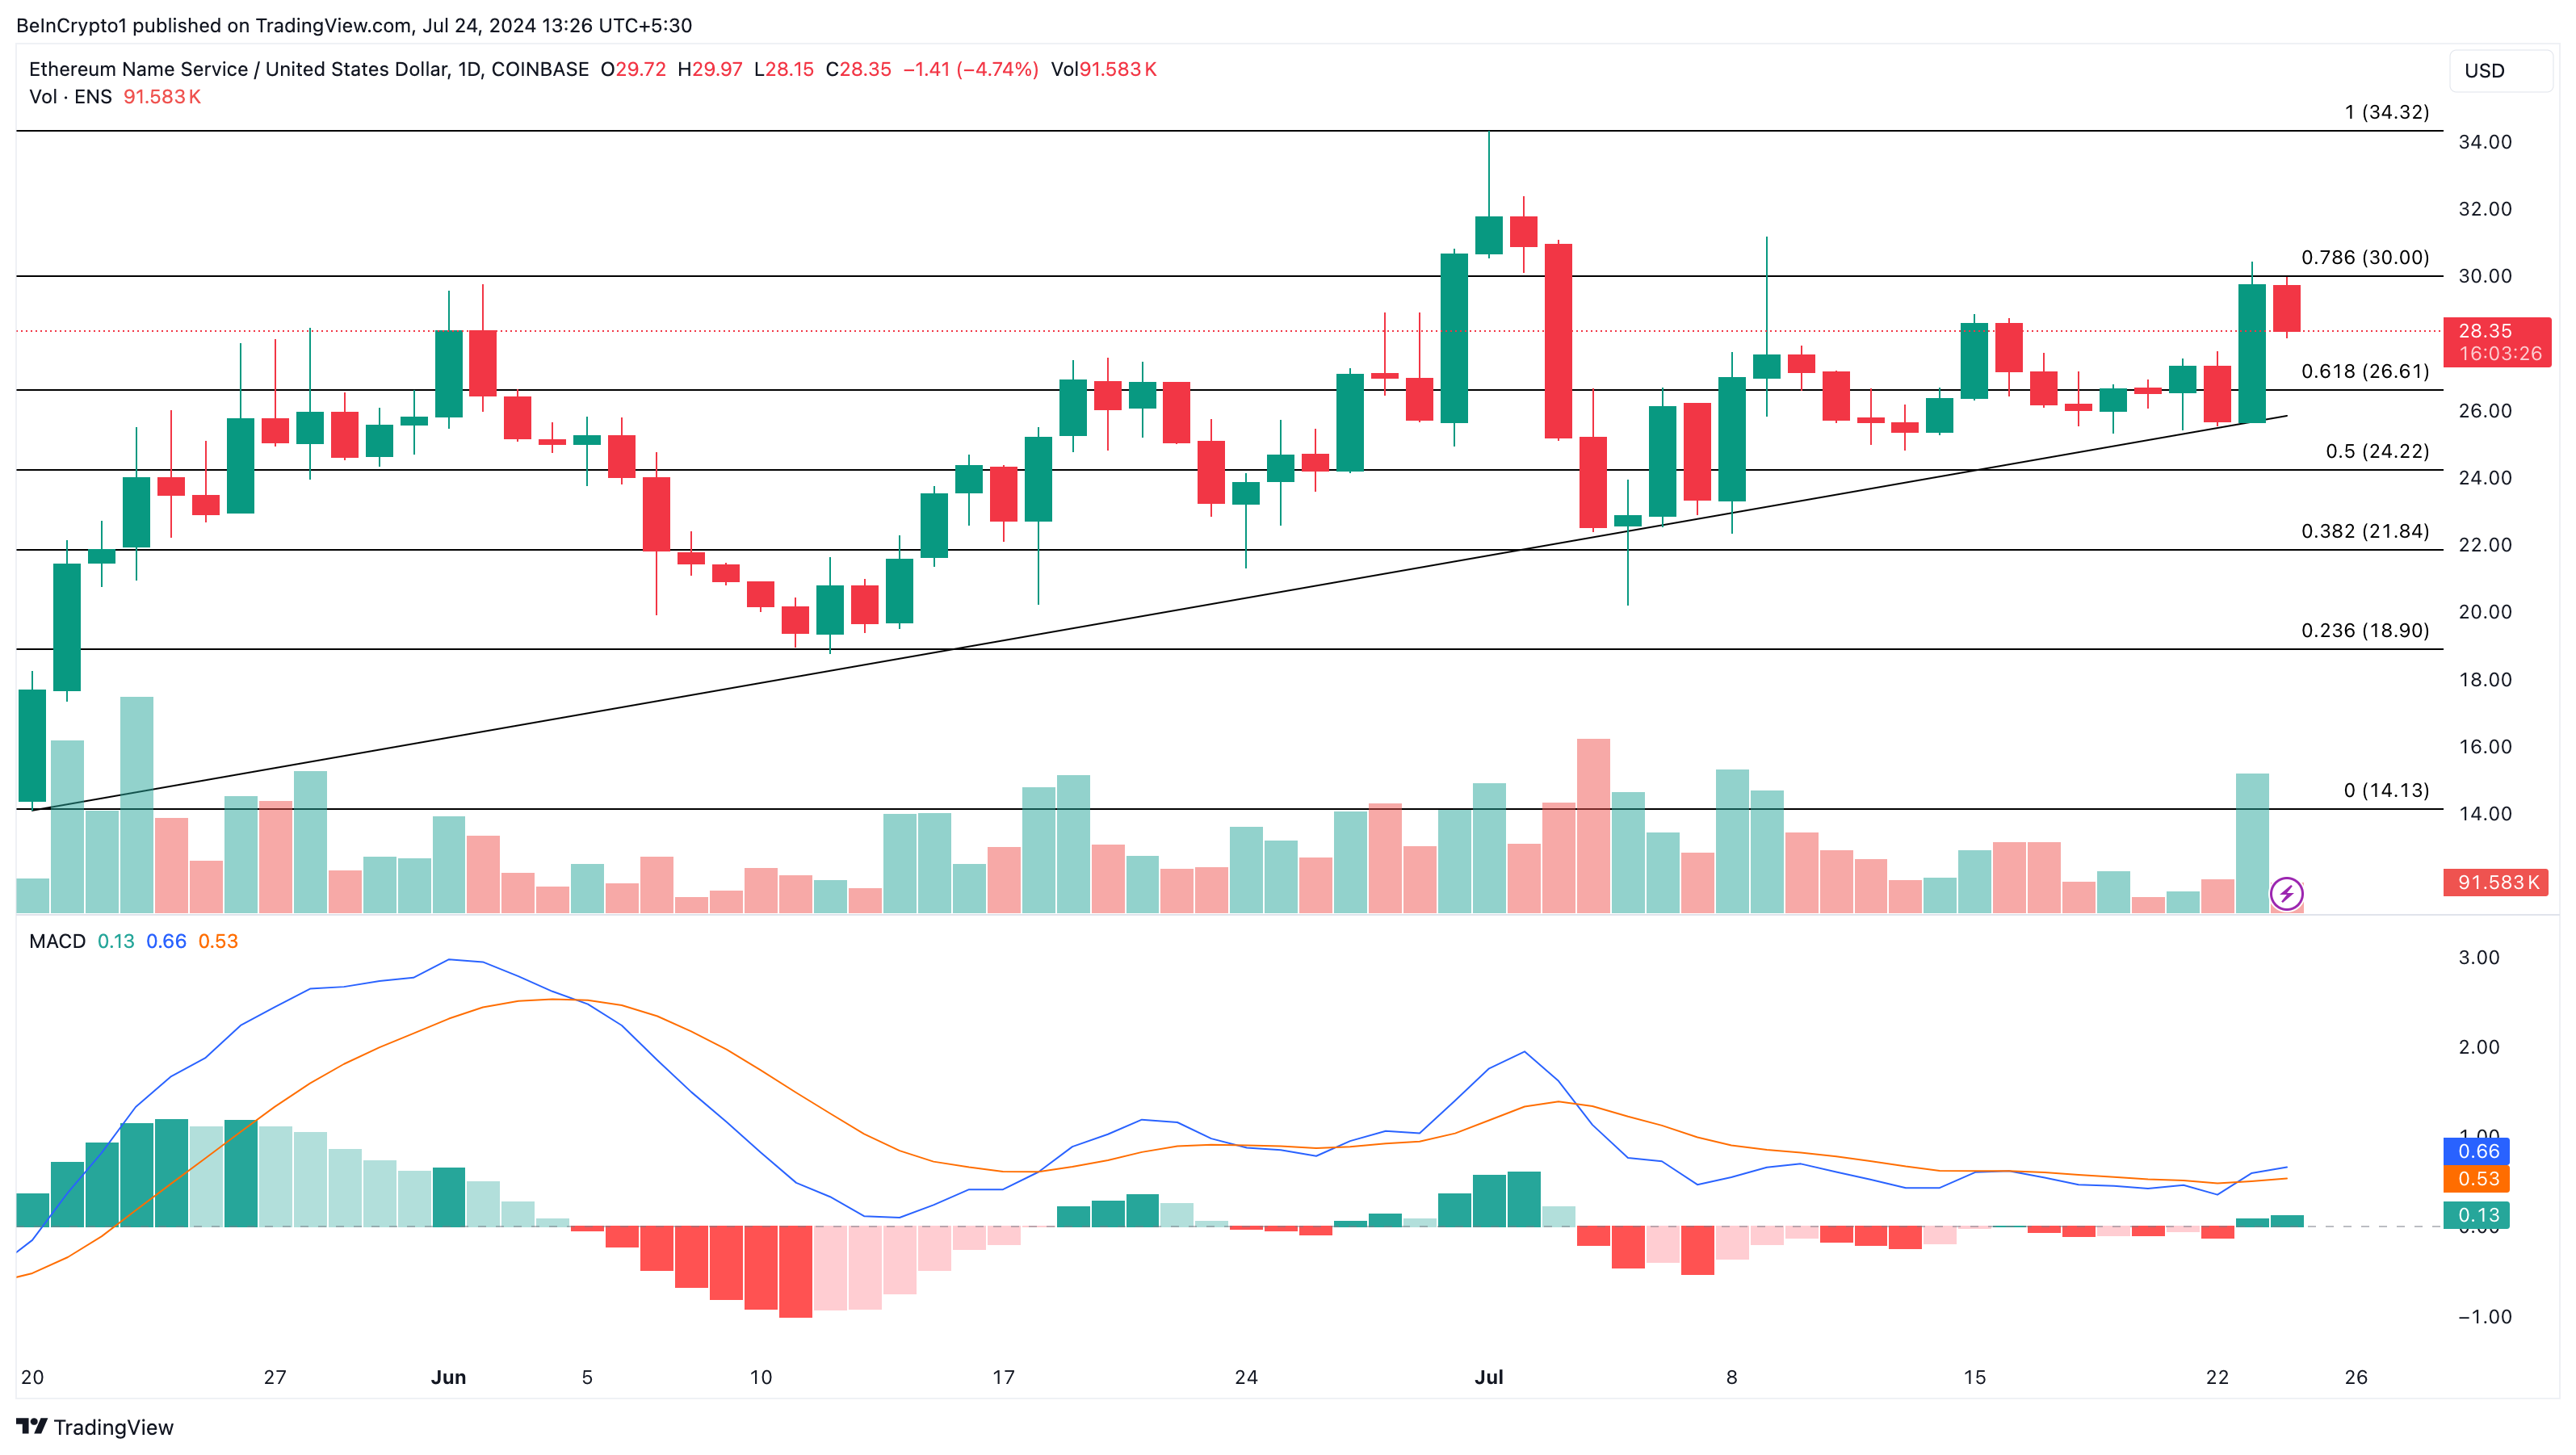Click the green 0.13 histogram axis label
The width and height of the screenshot is (2576, 1455).
[x=2478, y=1215]
